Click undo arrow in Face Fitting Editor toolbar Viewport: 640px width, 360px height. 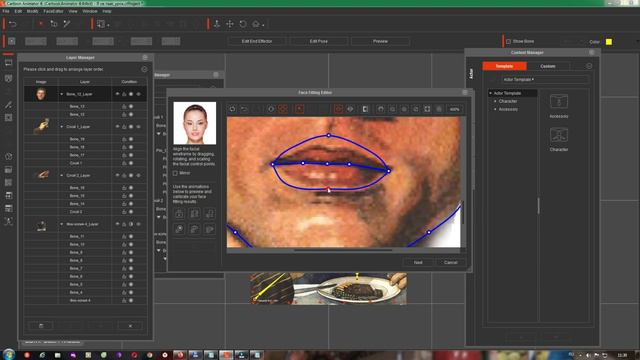(244, 109)
